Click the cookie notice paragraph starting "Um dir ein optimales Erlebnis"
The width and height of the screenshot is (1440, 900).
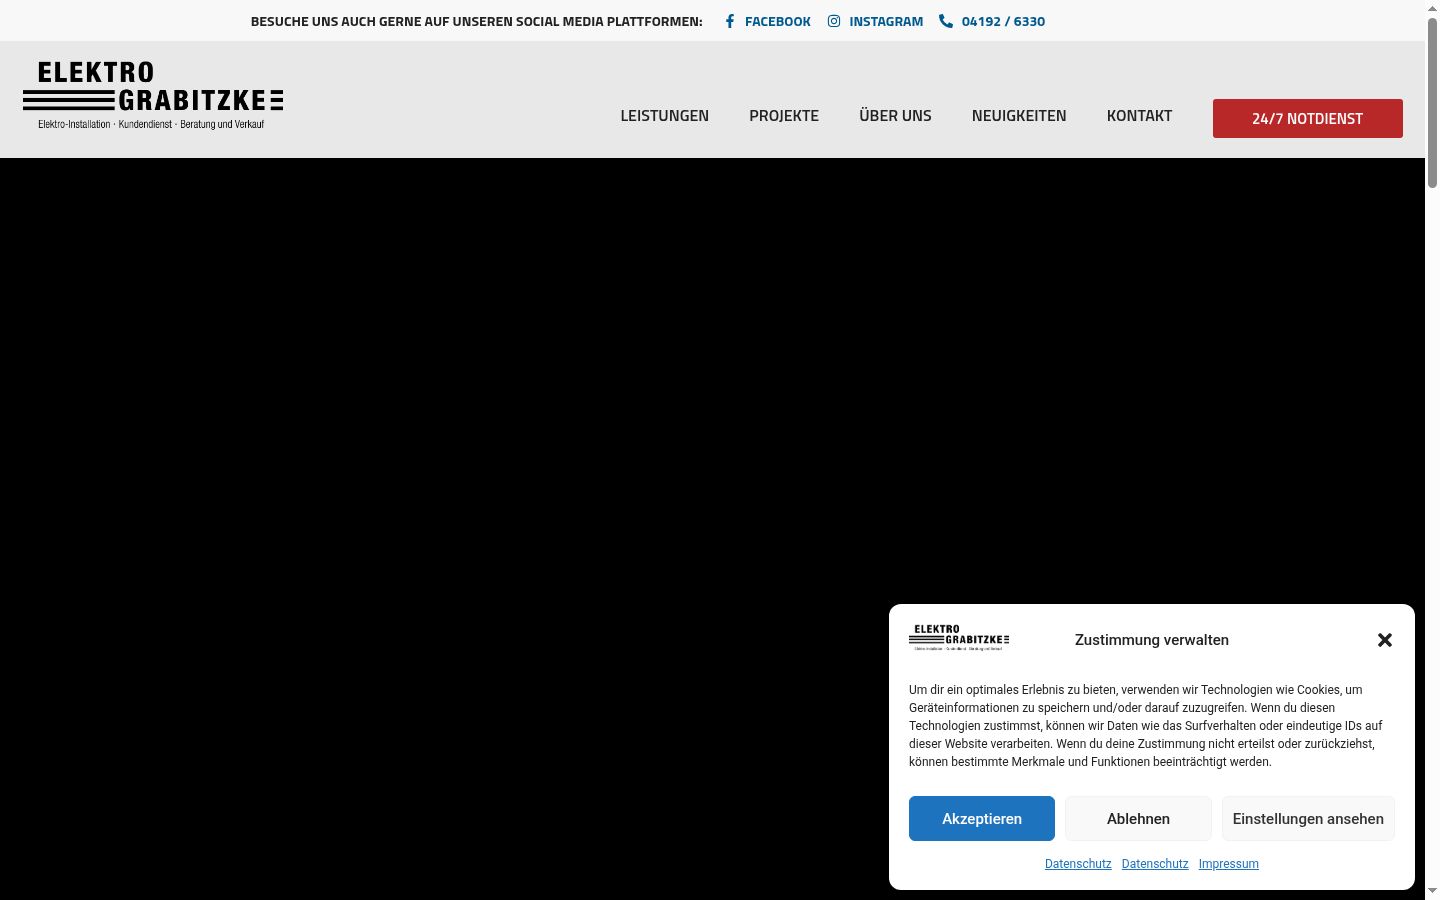(x=1147, y=726)
